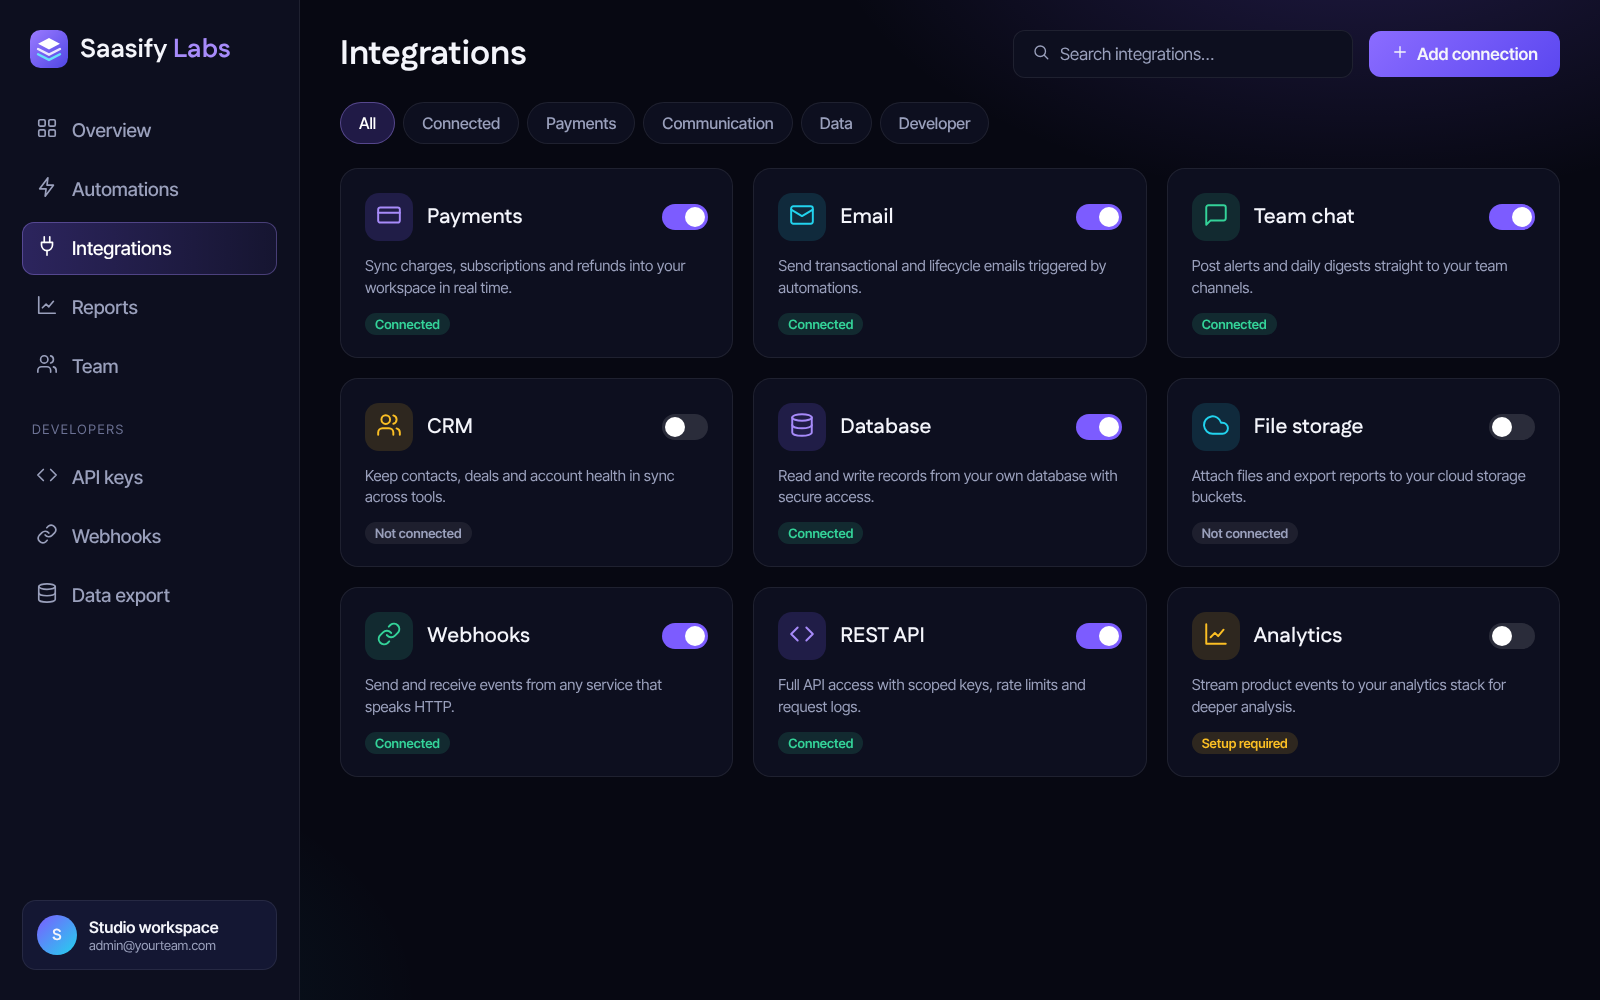Click the Studio workspace avatar

57,935
